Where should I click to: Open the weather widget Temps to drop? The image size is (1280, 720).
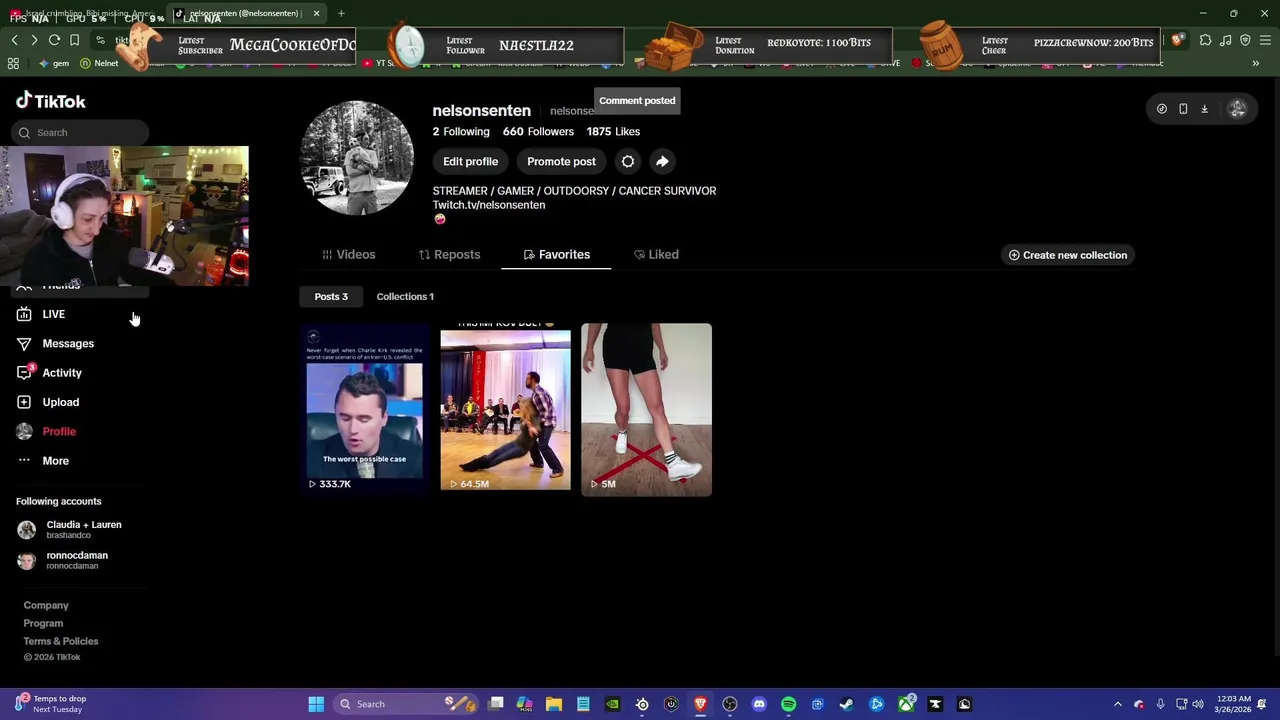point(50,704)
